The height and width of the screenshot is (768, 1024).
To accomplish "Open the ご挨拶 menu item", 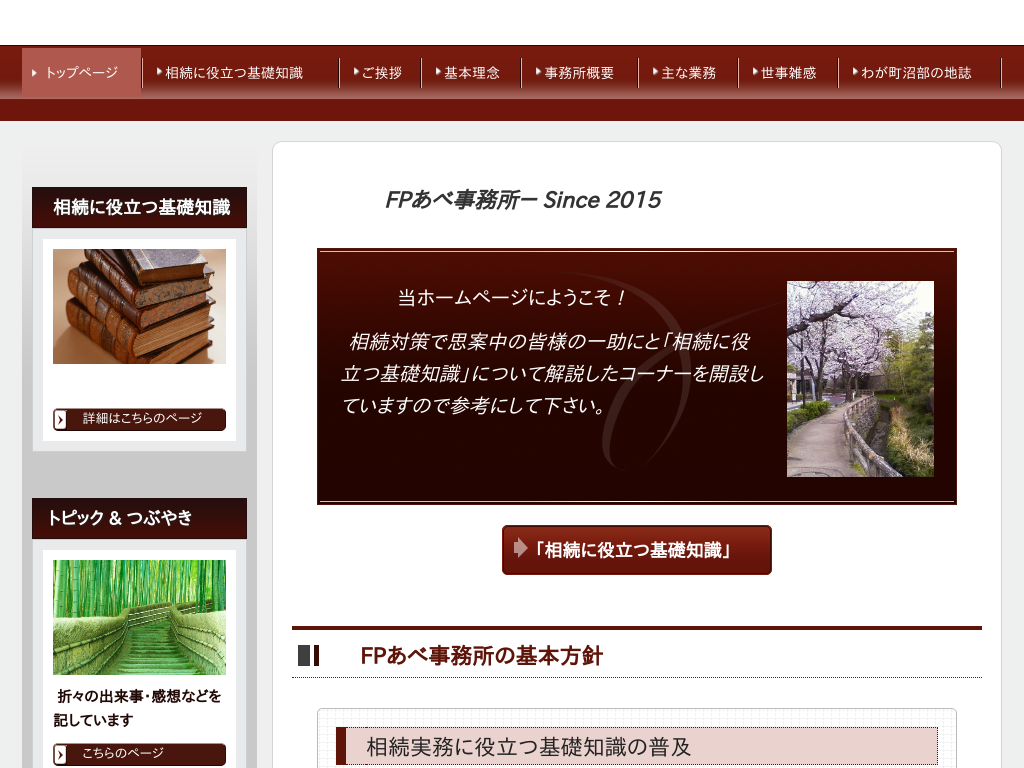I will (381, 73).
